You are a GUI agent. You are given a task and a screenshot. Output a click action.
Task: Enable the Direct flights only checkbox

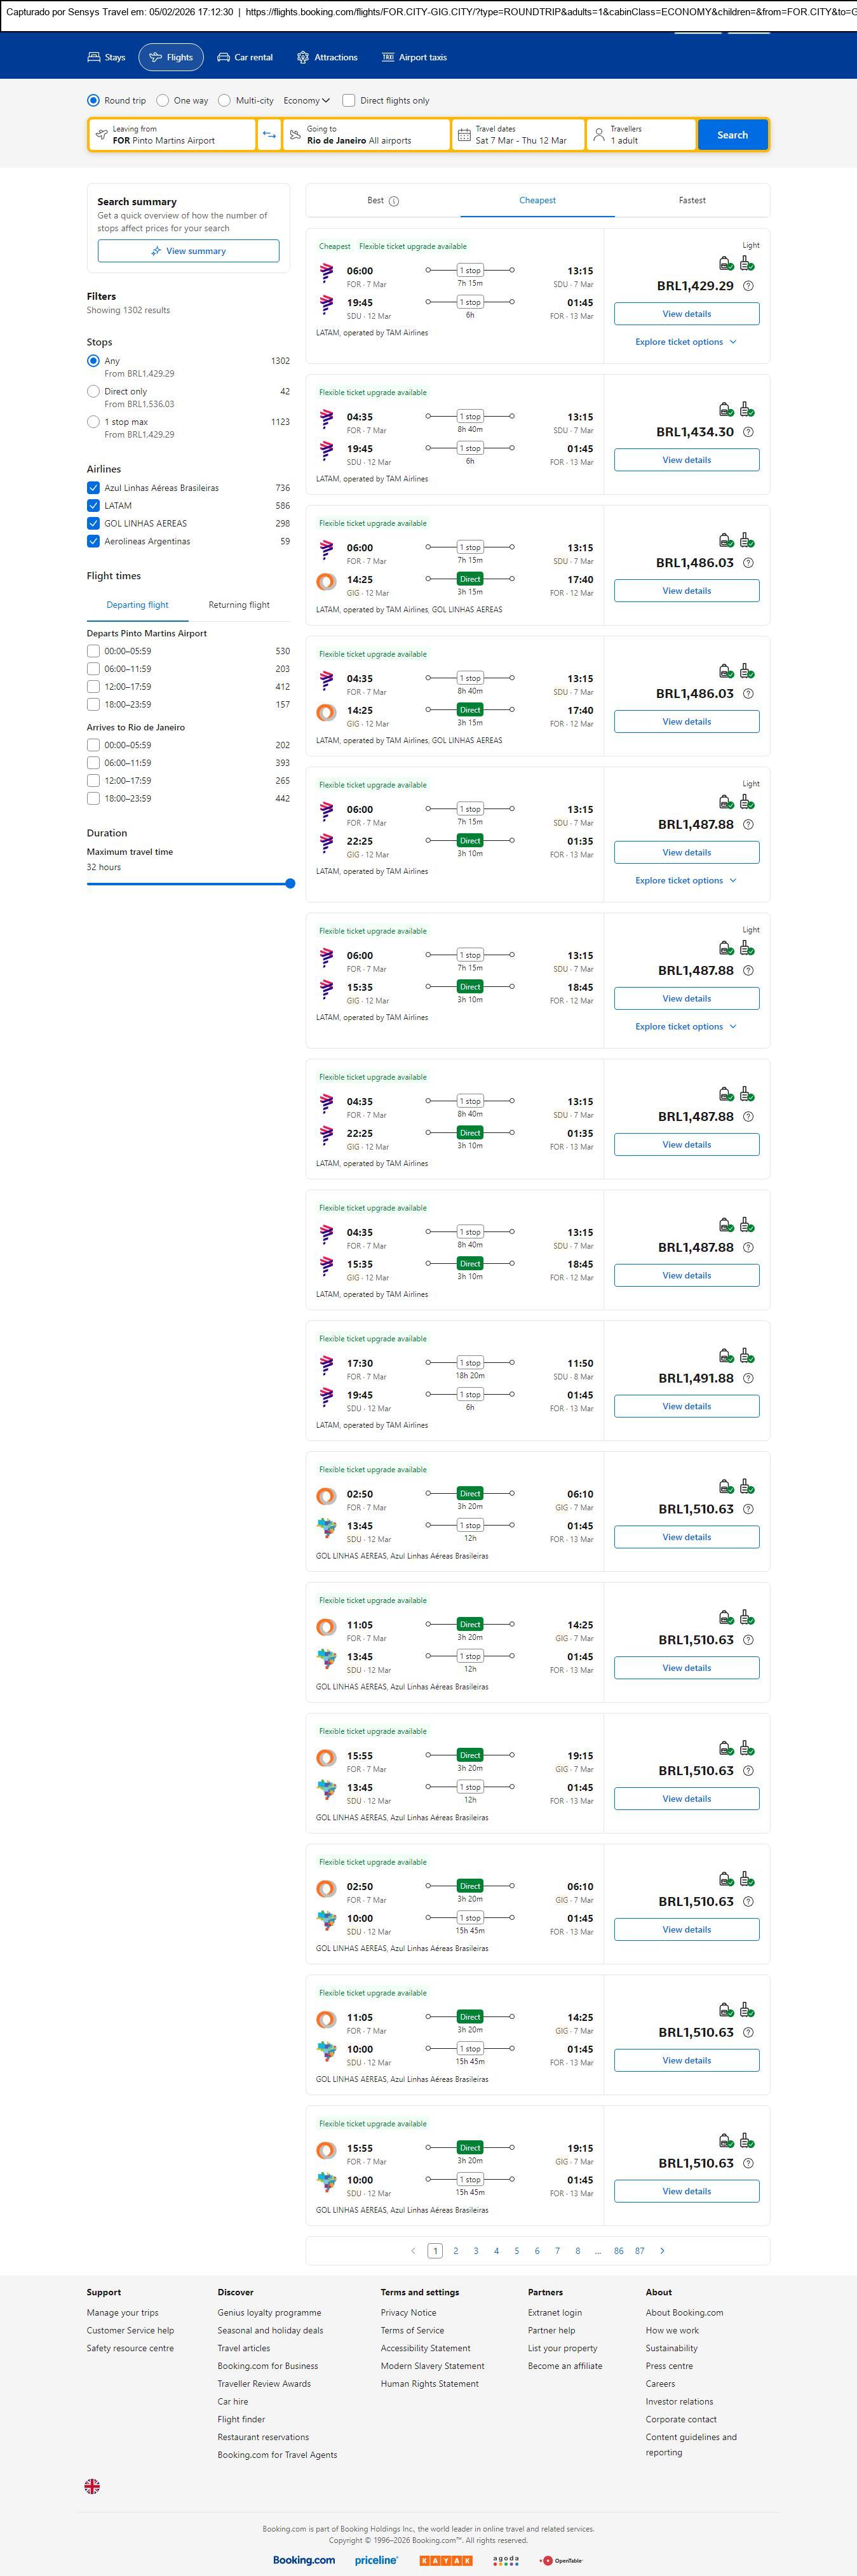(x=349, y=101)
